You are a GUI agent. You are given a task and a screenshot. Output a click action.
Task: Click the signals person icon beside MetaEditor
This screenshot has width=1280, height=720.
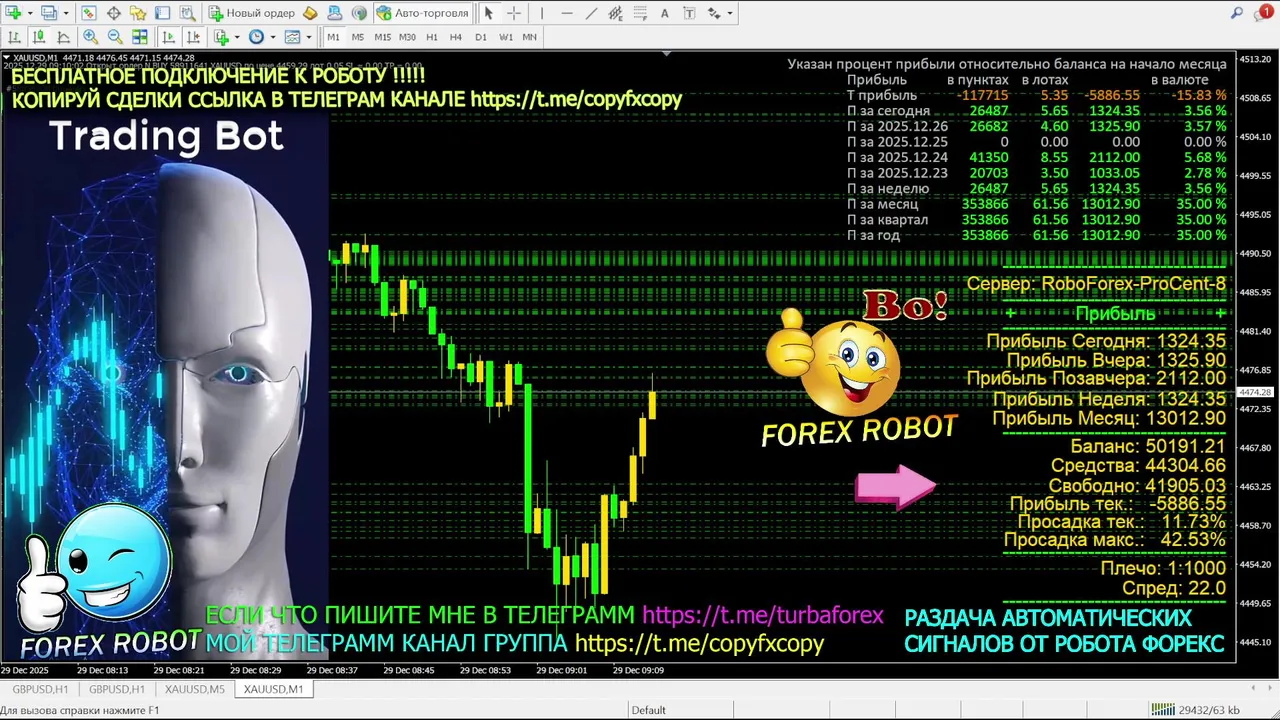pyautogui.click(x=335, y=13)
